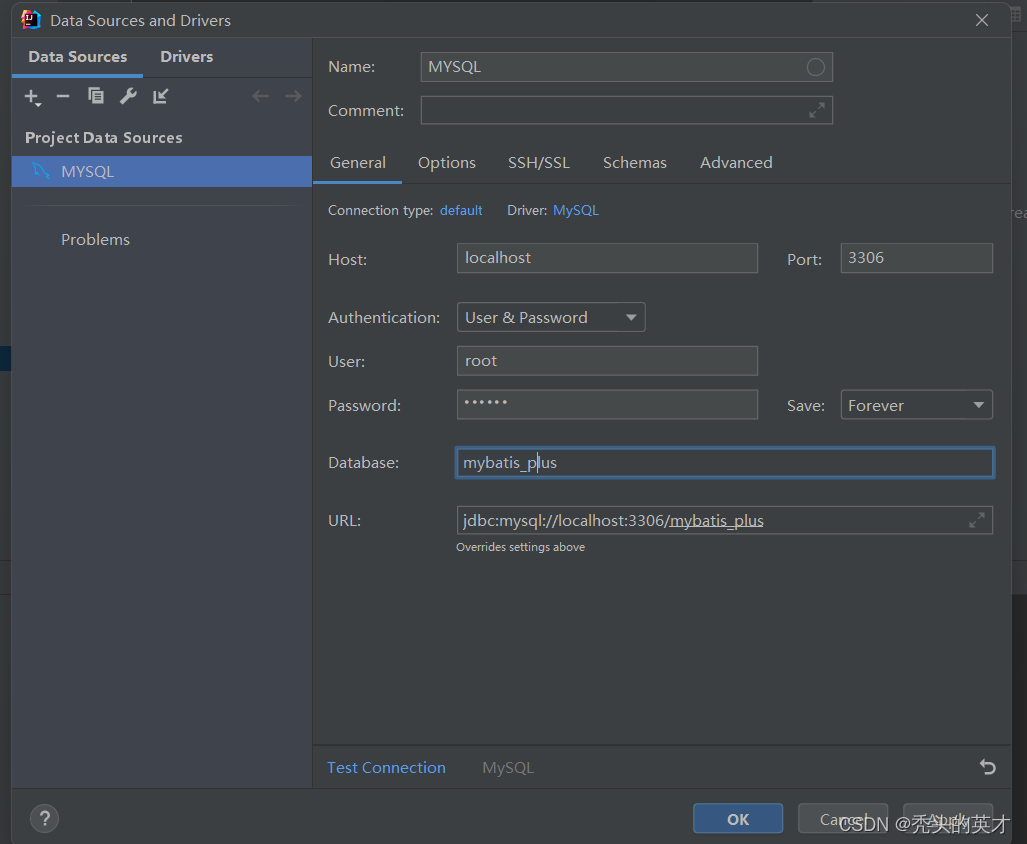1027x844 pixels.
Task: Close the Data Sources and Drivers dialog
Action: pos(982,20)
